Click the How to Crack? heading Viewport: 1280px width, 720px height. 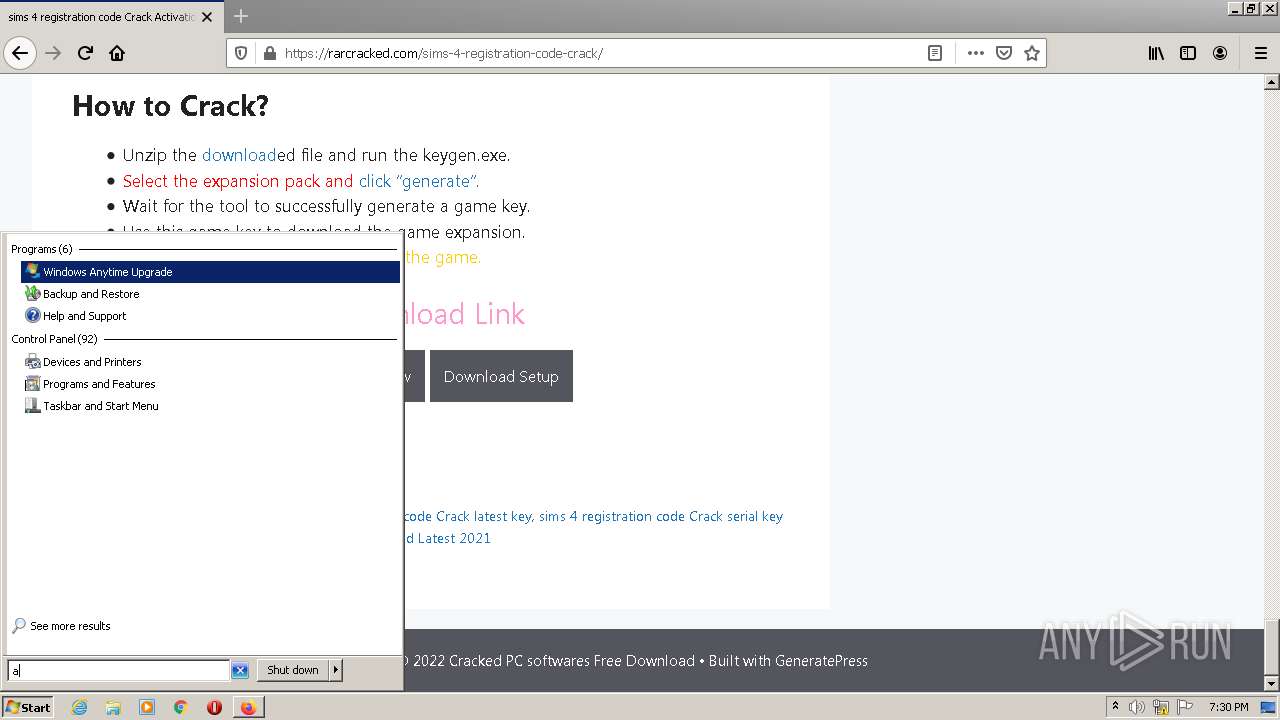170,106
